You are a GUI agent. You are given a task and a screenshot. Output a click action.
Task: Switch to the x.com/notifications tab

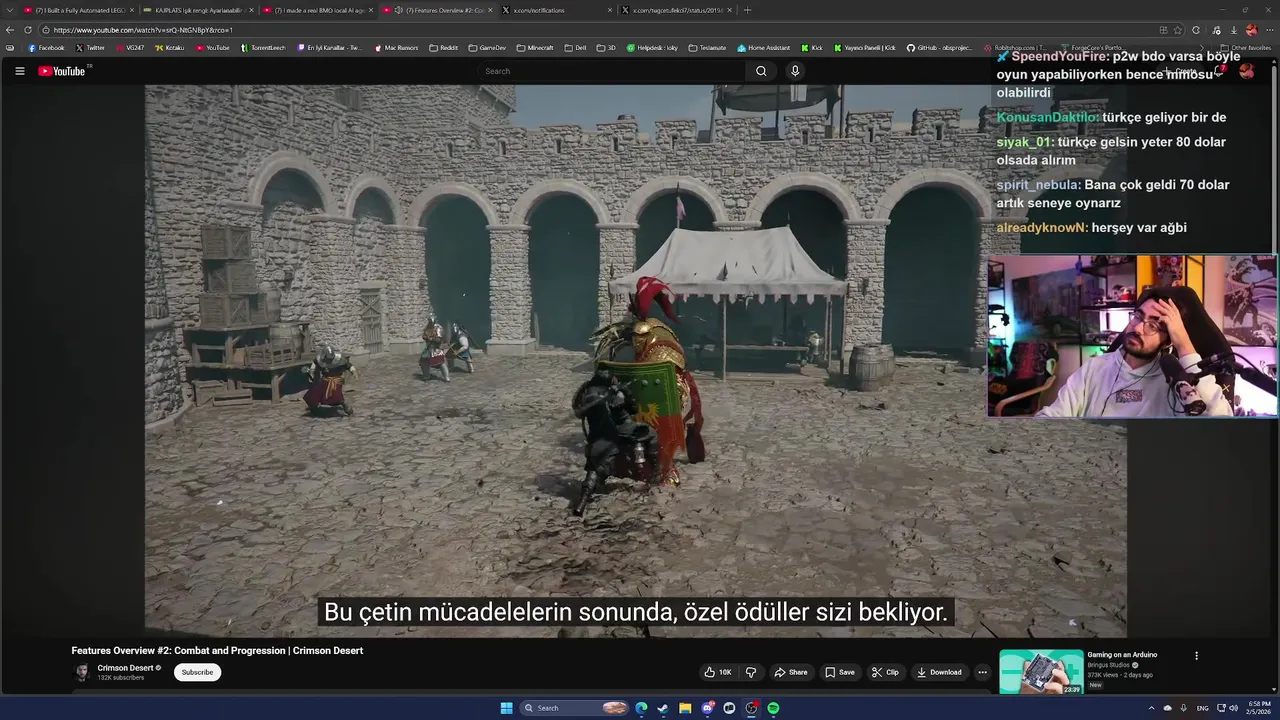pos(556,10)
